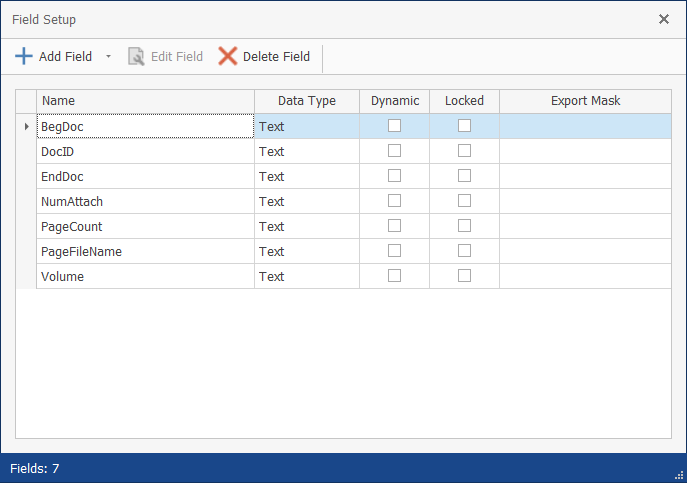The width and height of the screenshot is (687, 483).
Task: Click the BegDoc row indicator arrow
Action: coord(26,126)
